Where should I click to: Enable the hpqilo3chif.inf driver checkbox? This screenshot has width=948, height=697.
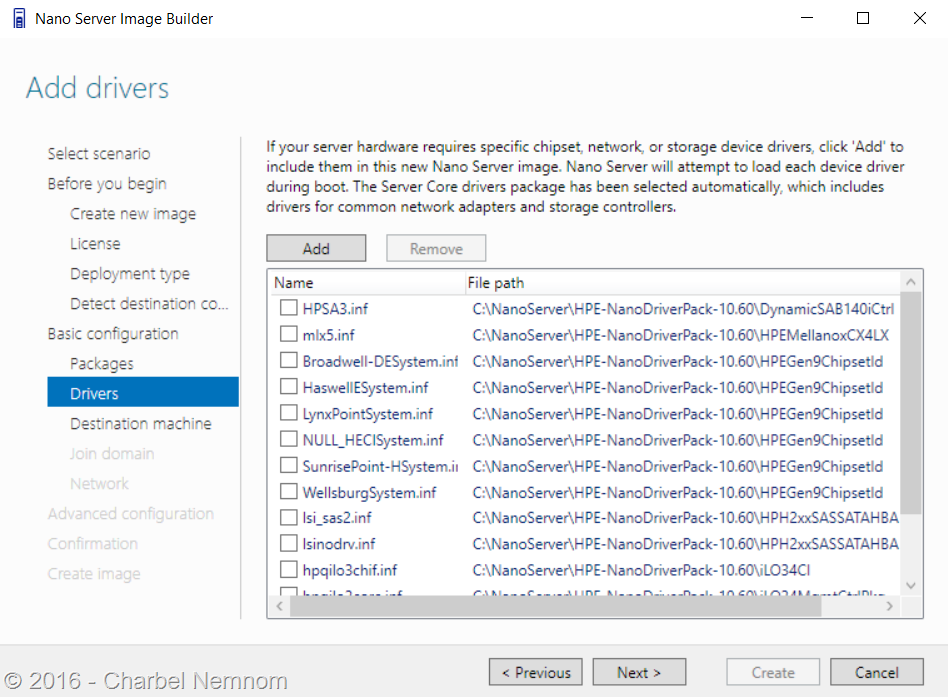(288, 569)
